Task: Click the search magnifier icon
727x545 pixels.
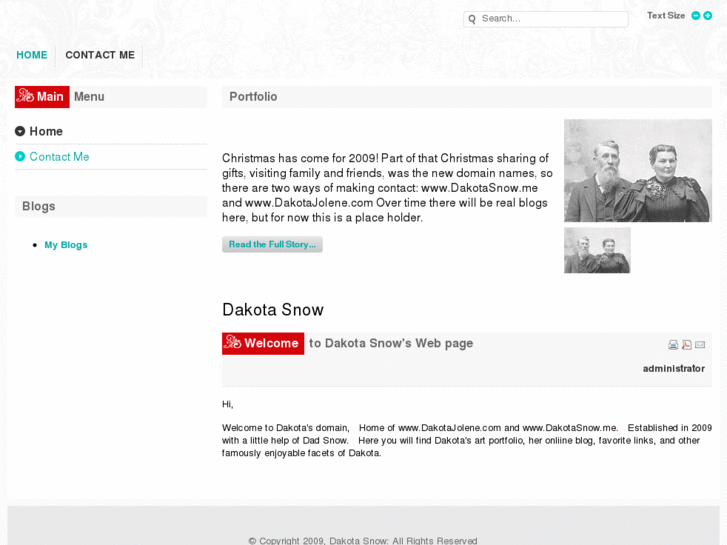Action: click(x=472, y=19)
